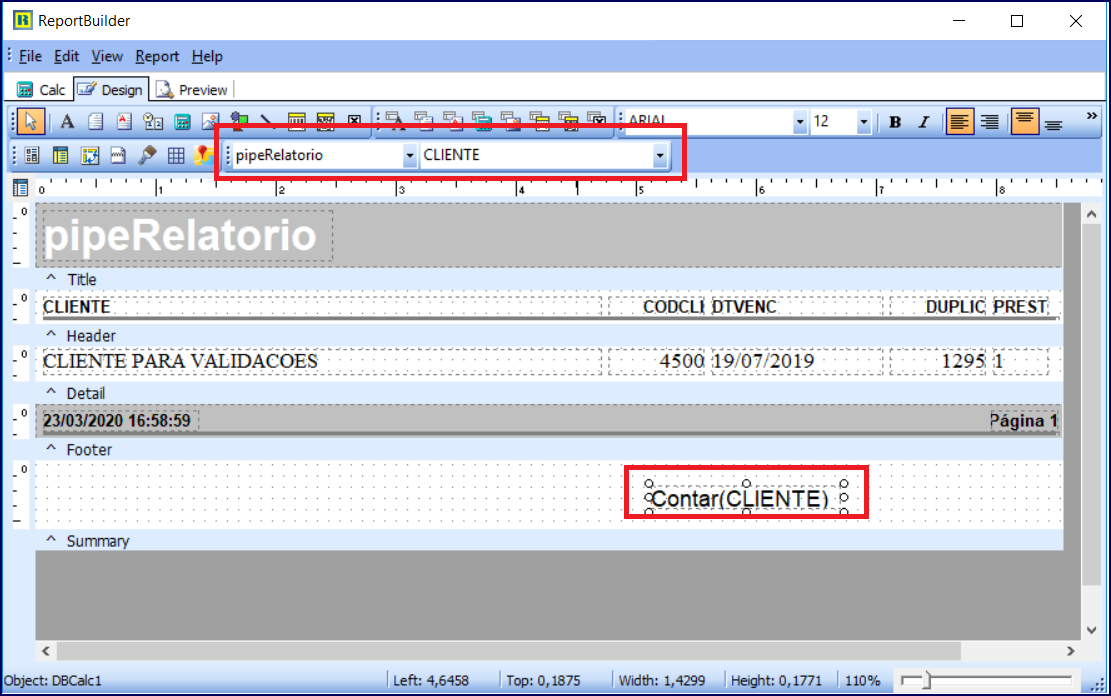
Task: Select the CheckBox component tool
Action: click(354, 121)
